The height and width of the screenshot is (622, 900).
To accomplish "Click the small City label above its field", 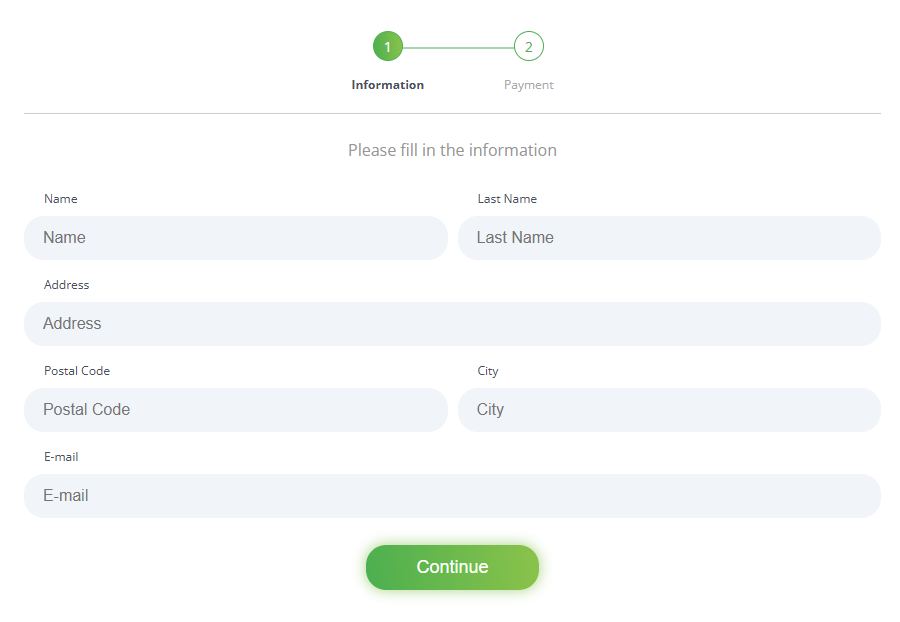I will pos(488,371).
